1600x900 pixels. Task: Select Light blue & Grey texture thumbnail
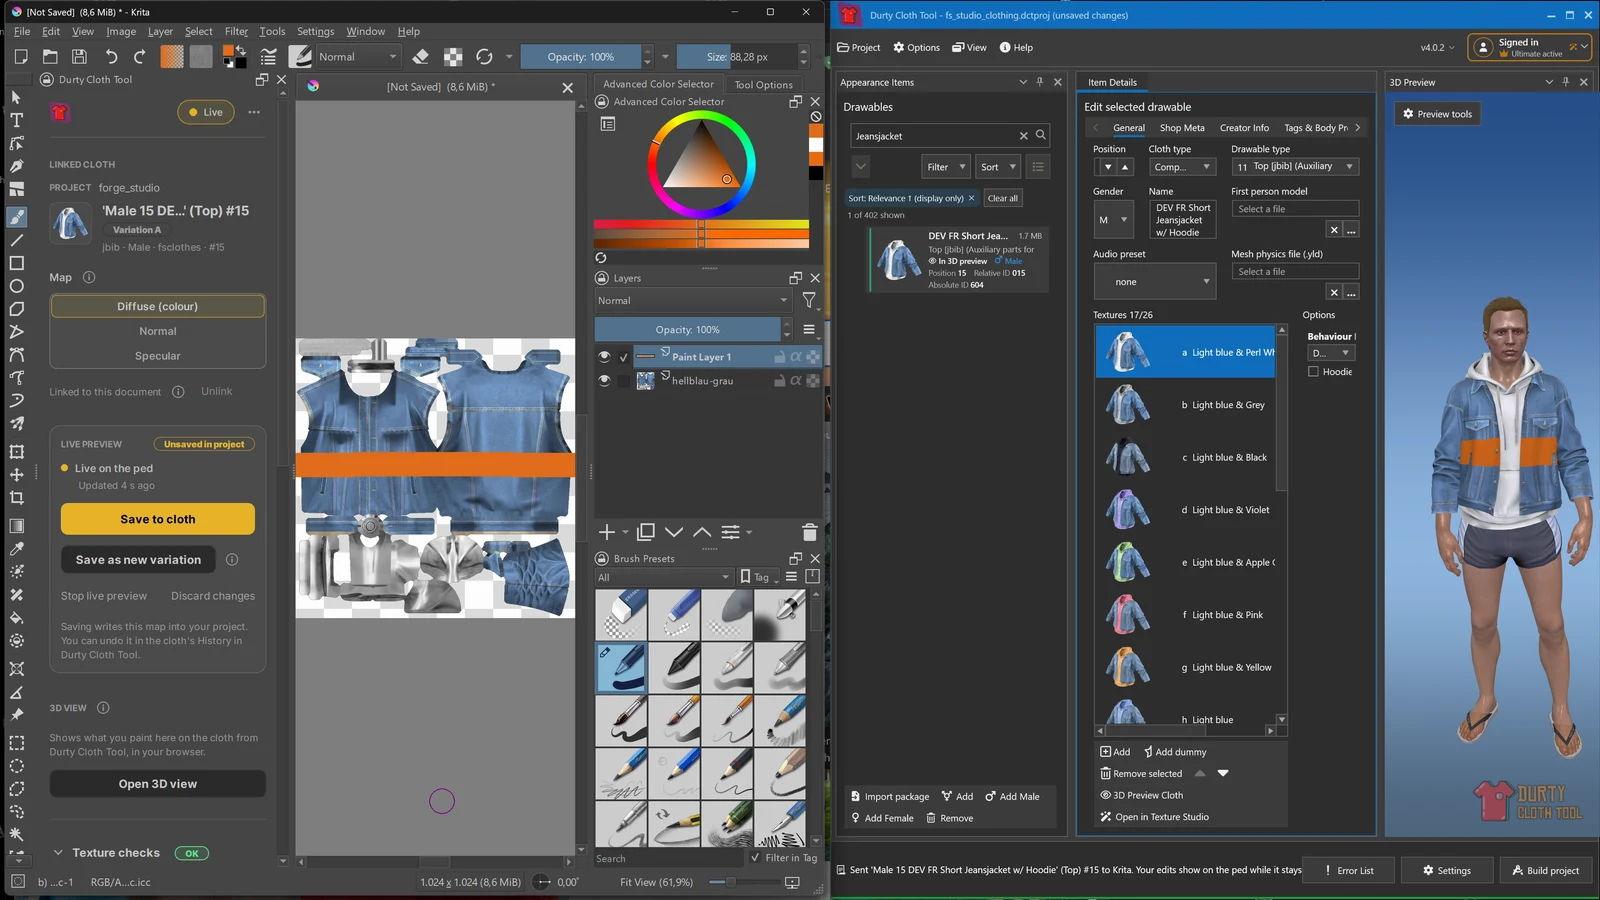1128,405
